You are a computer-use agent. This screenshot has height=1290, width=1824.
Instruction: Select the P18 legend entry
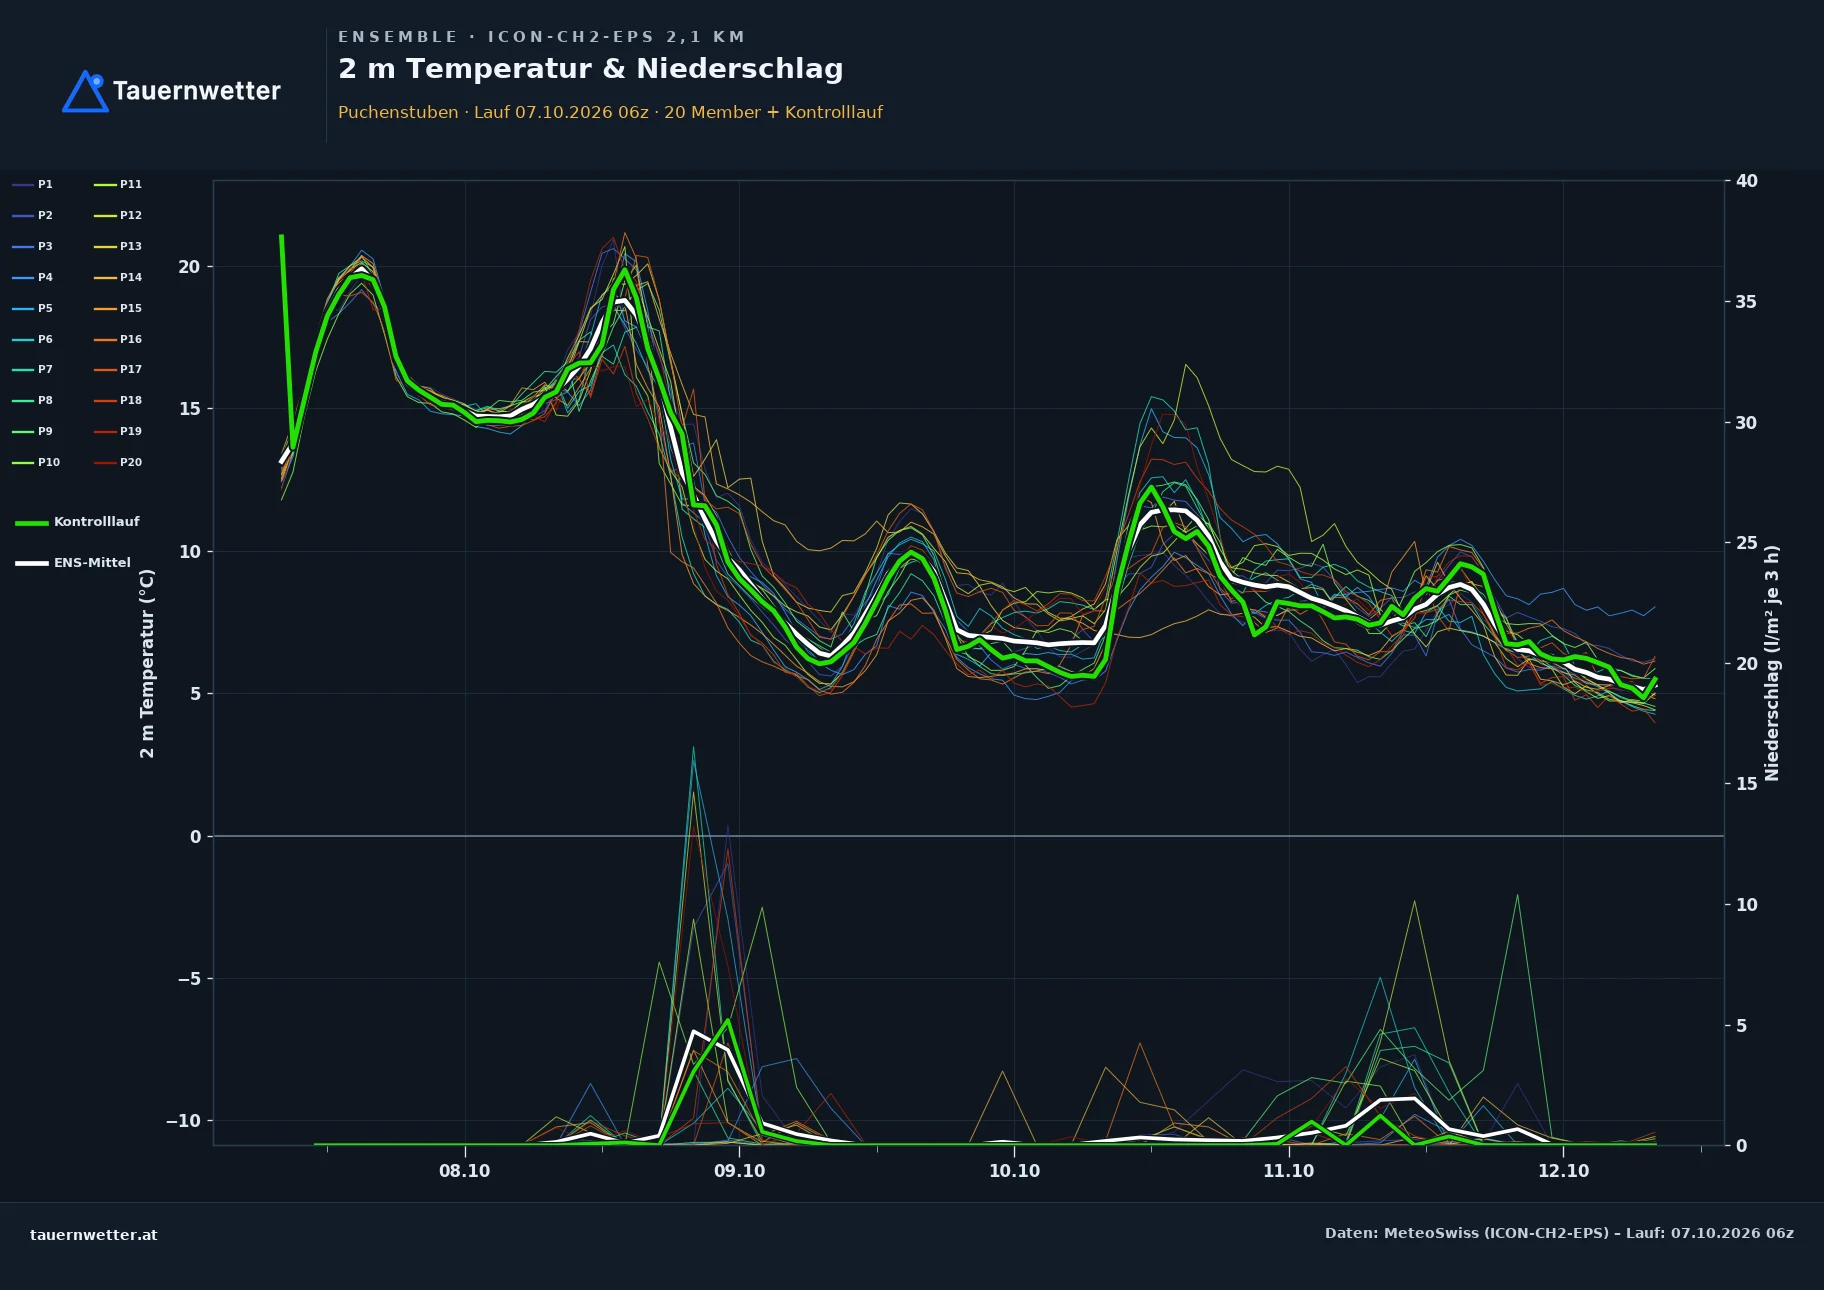pos(118,400)
